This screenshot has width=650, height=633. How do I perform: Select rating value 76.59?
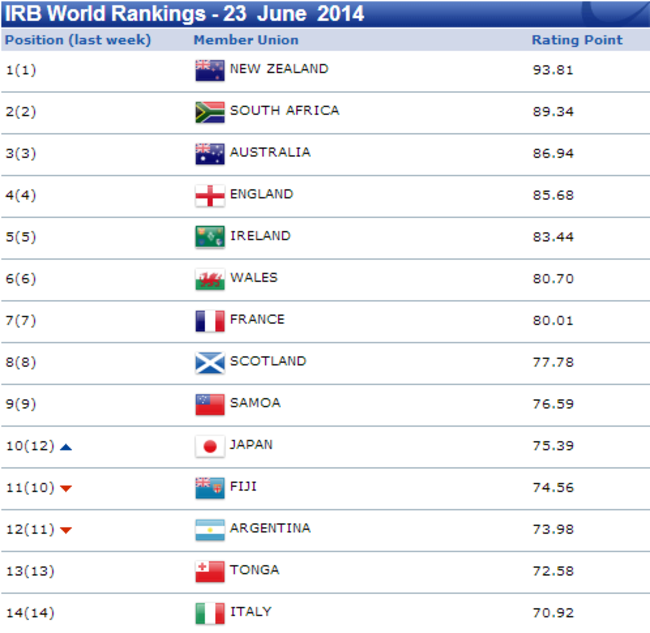[x=553, y=404]
